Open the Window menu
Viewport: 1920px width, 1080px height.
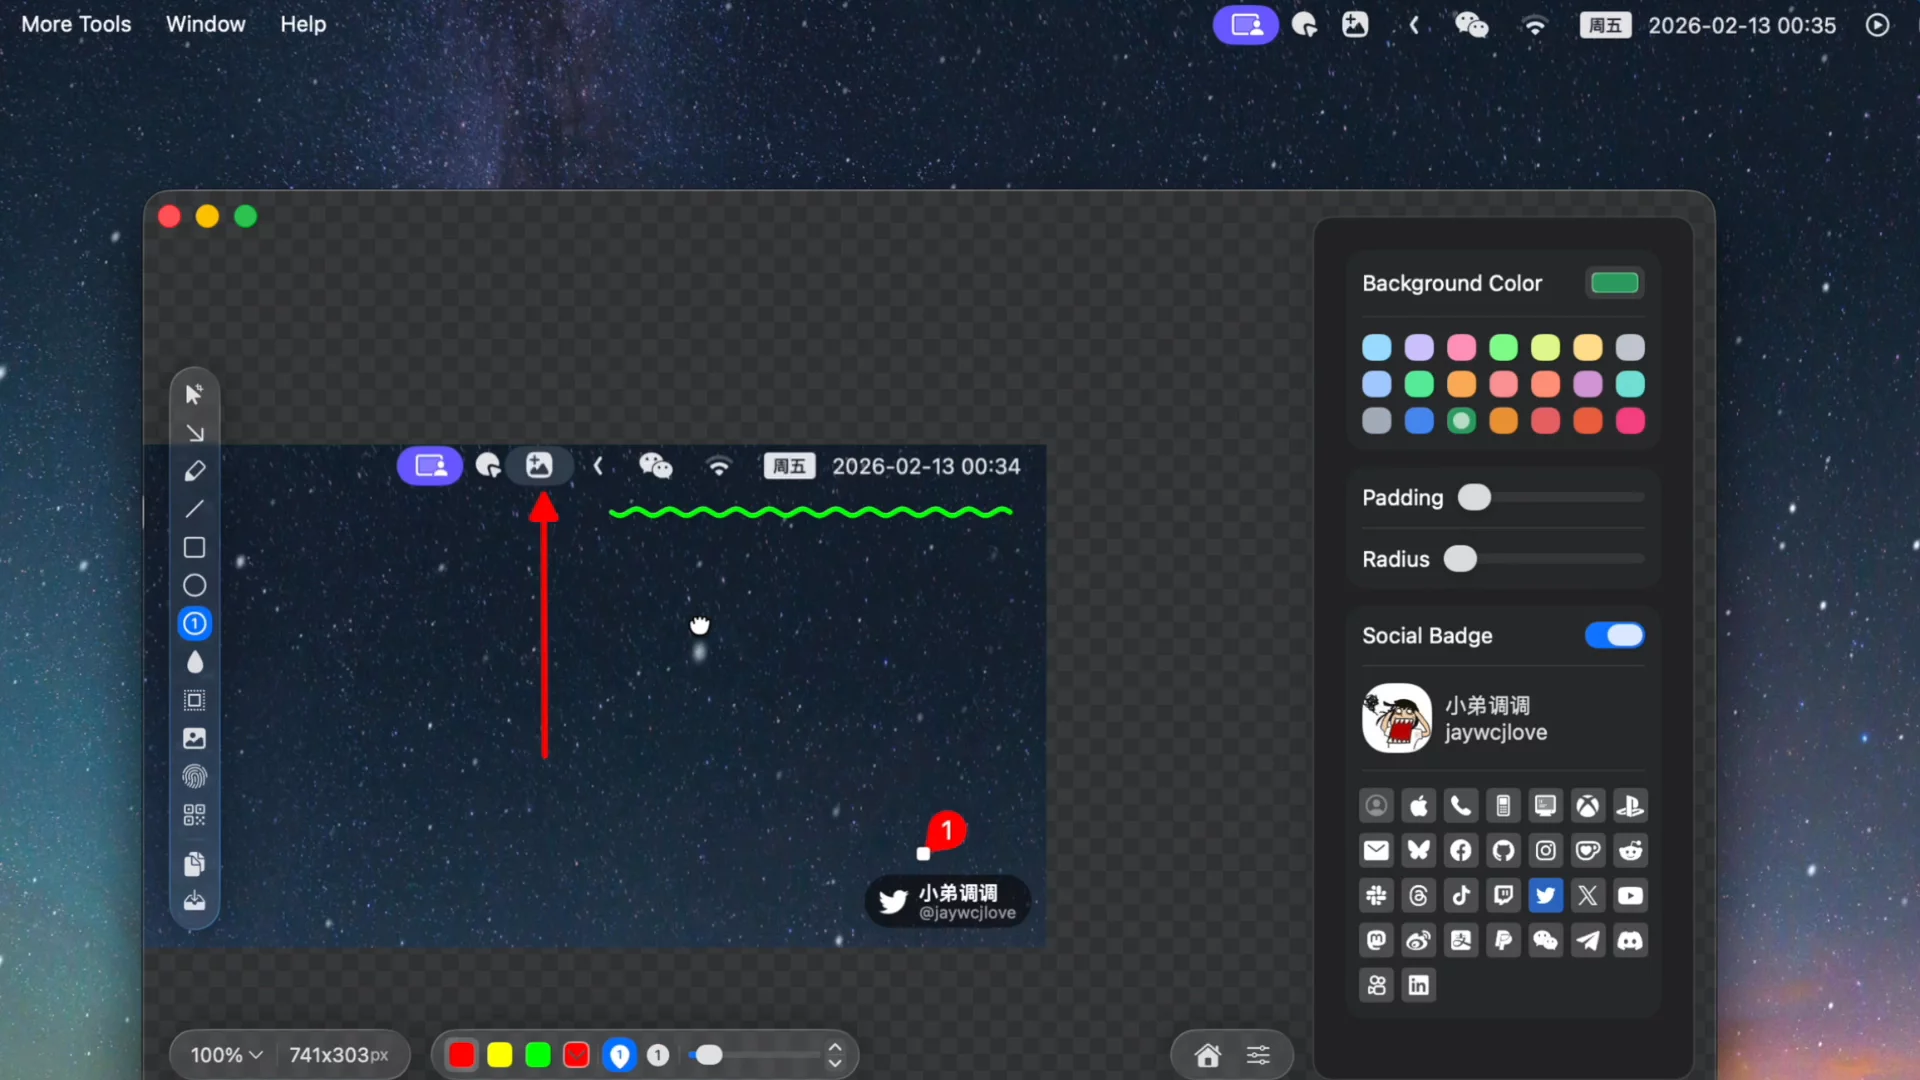tap(205, 24)
